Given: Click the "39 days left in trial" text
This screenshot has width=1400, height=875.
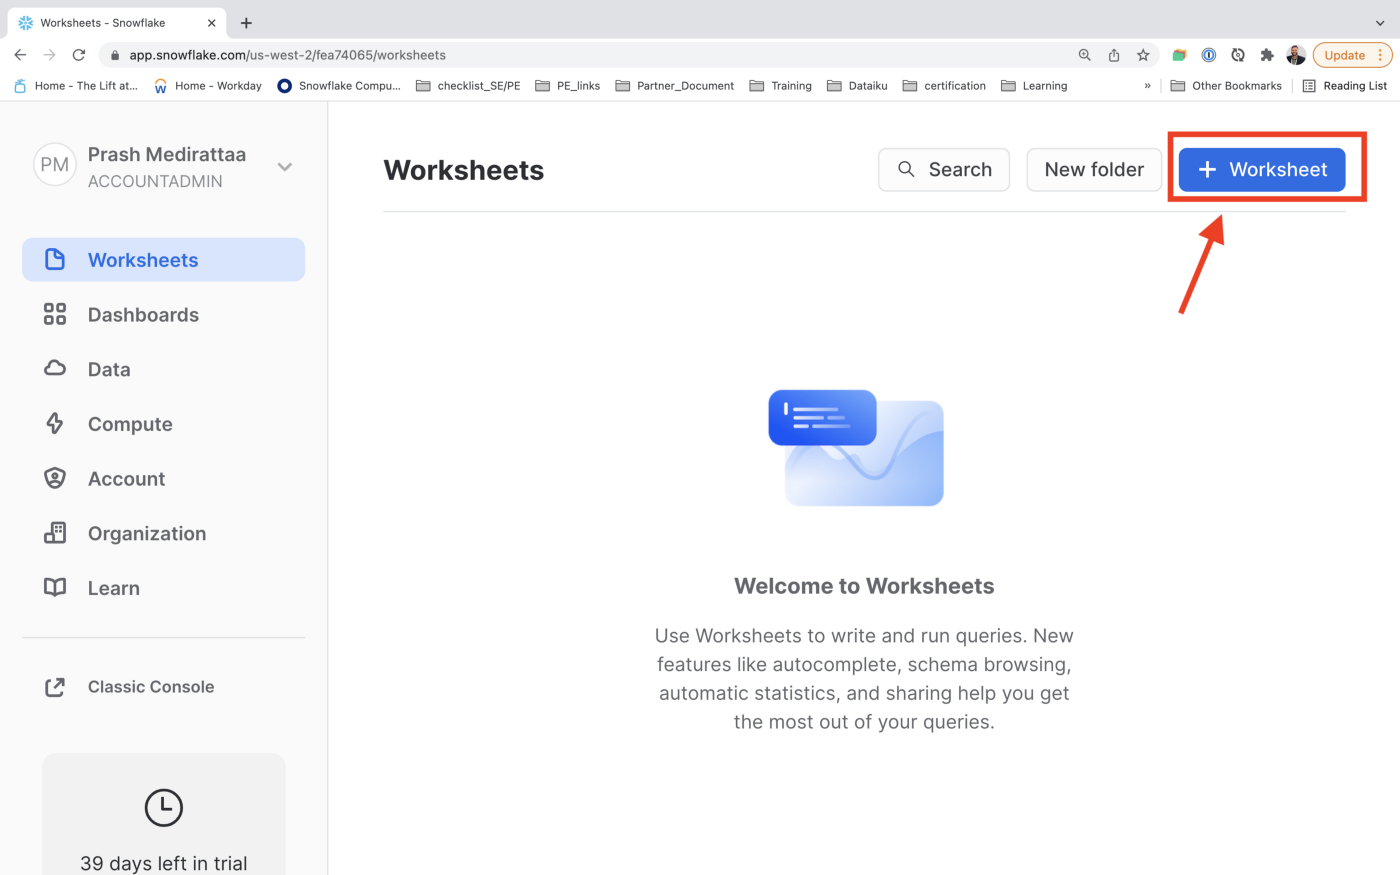Looking at the screenshot, I should 164,863.
